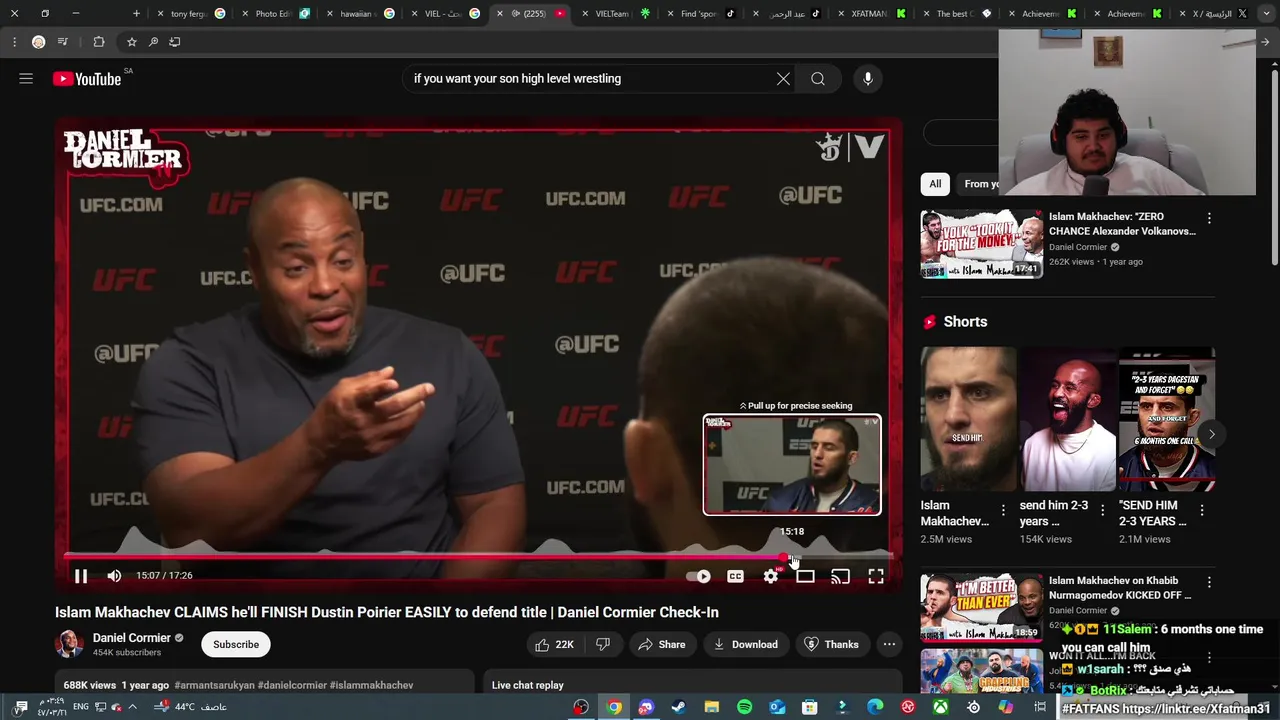Open Xbox app from the taskbar

click(x=940, y=707)
